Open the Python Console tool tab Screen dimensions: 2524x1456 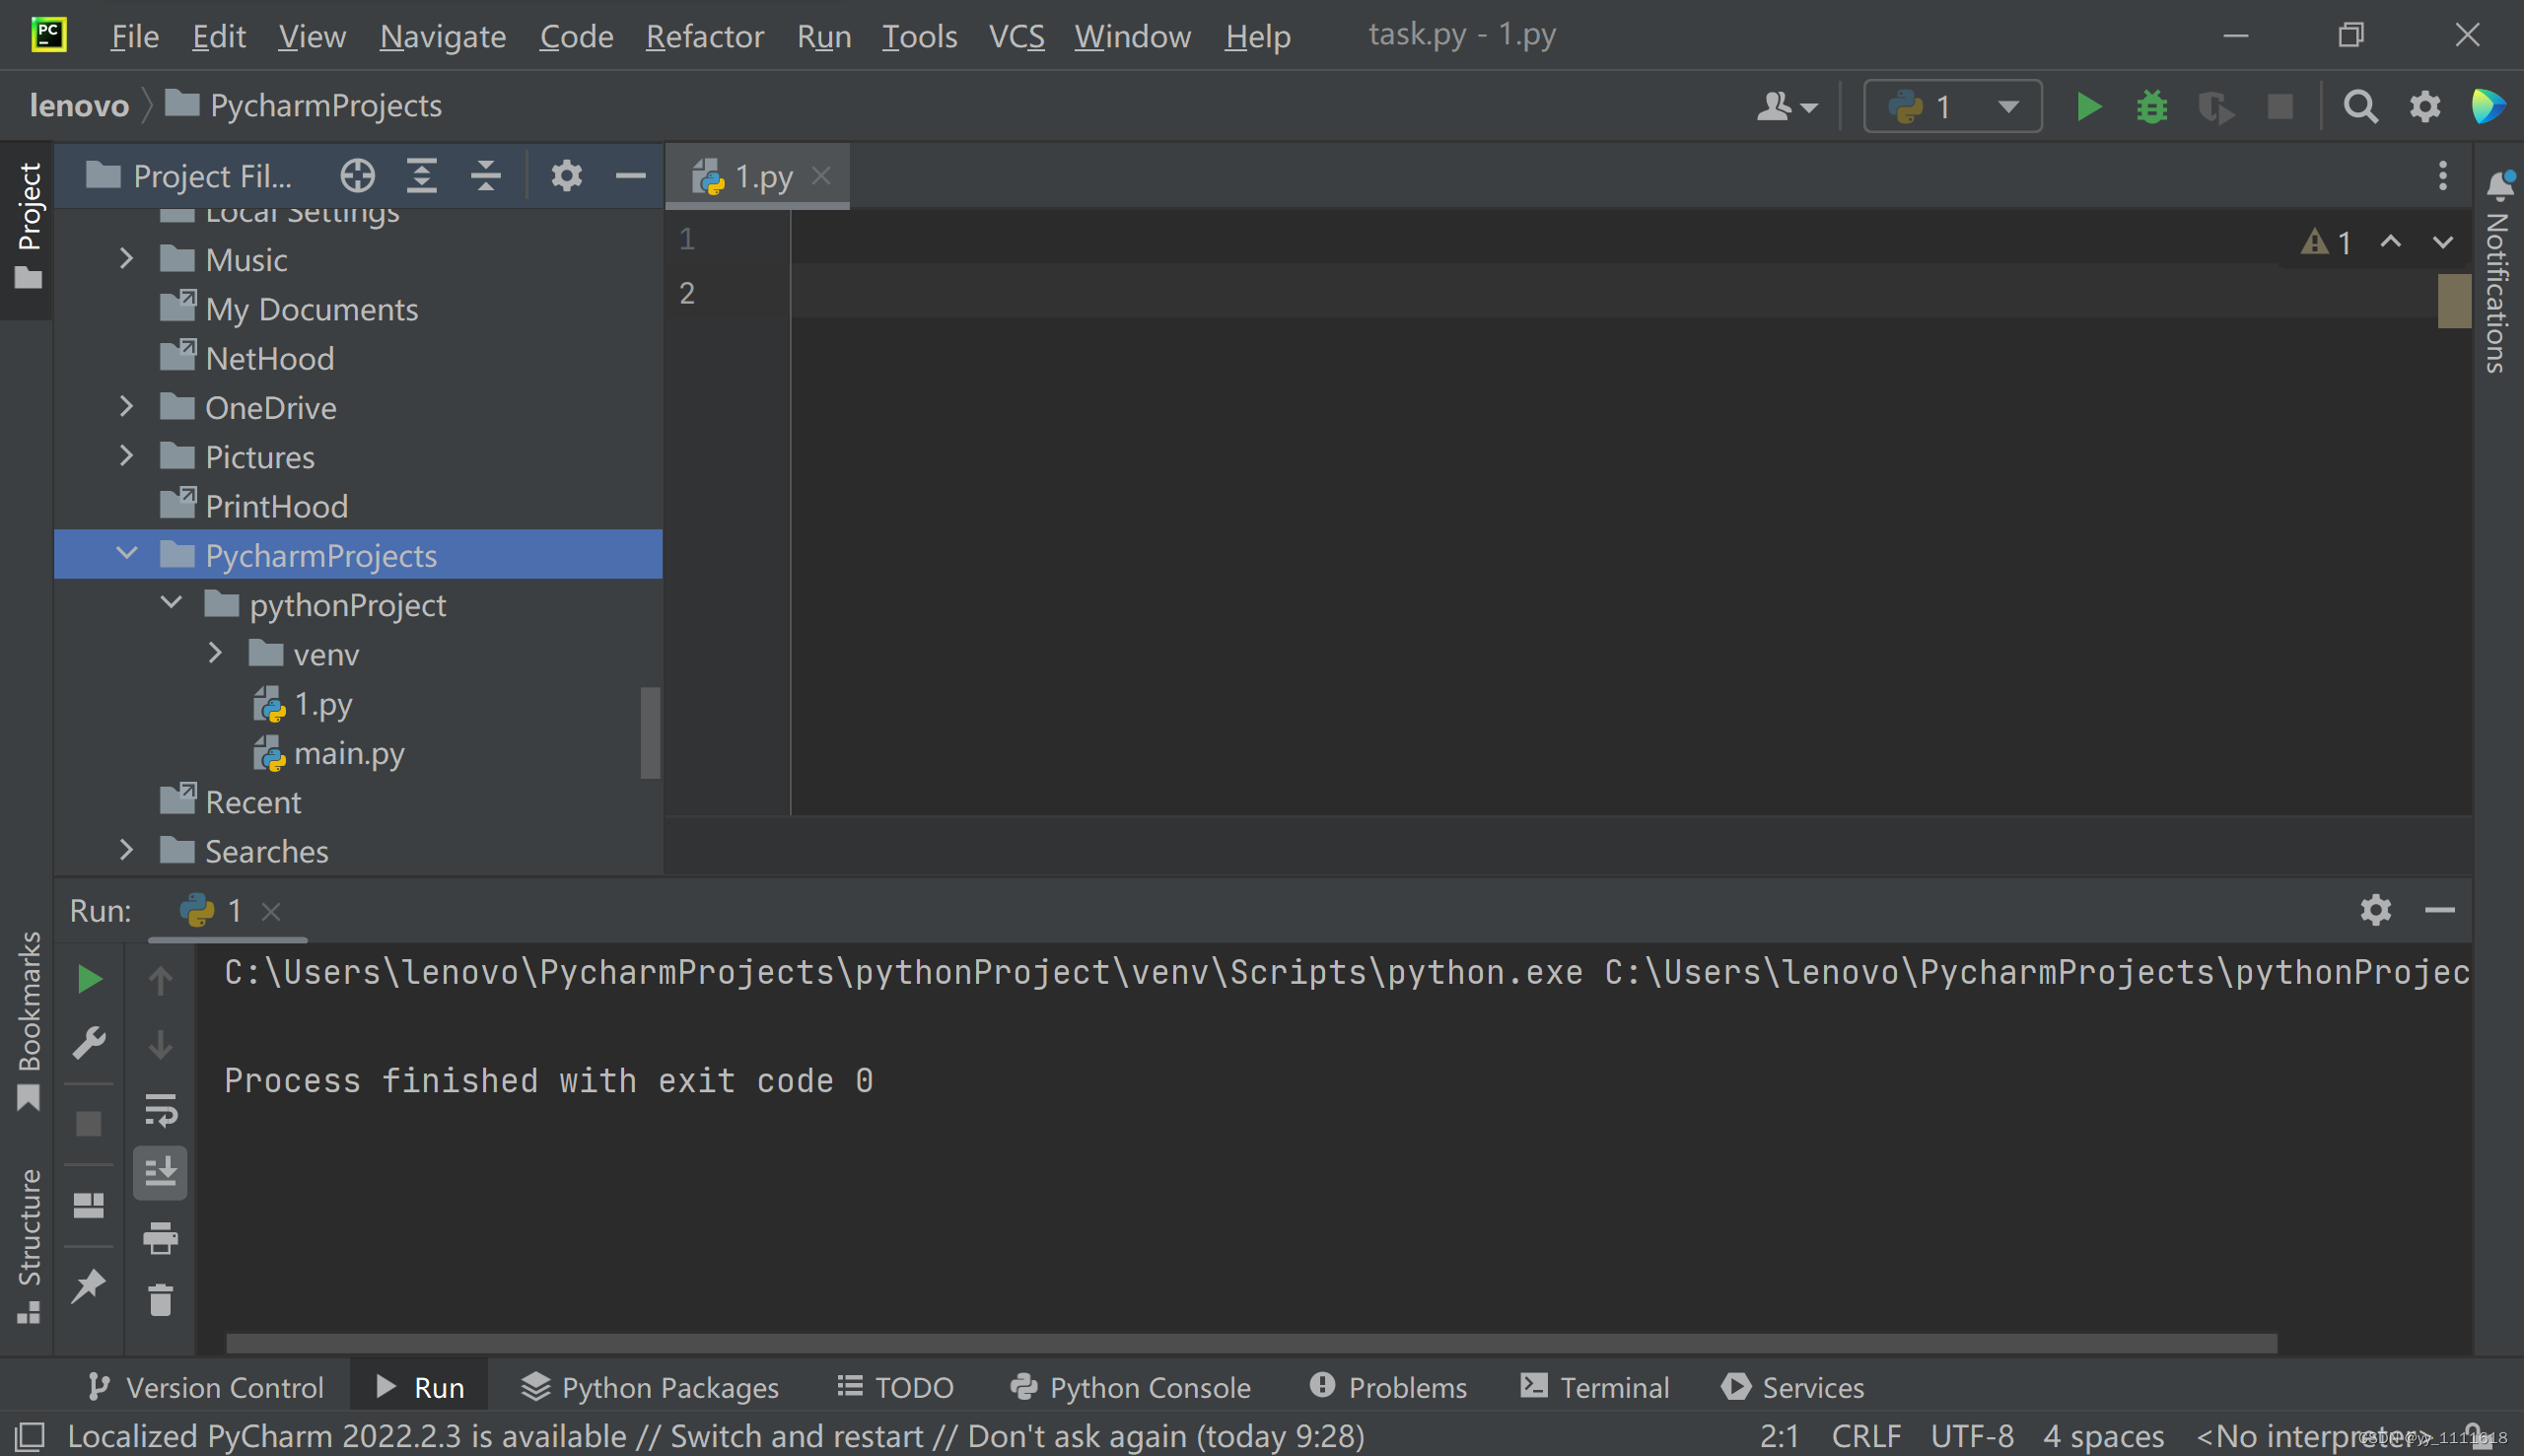pyautogui.click(x=1130, y=1387)
